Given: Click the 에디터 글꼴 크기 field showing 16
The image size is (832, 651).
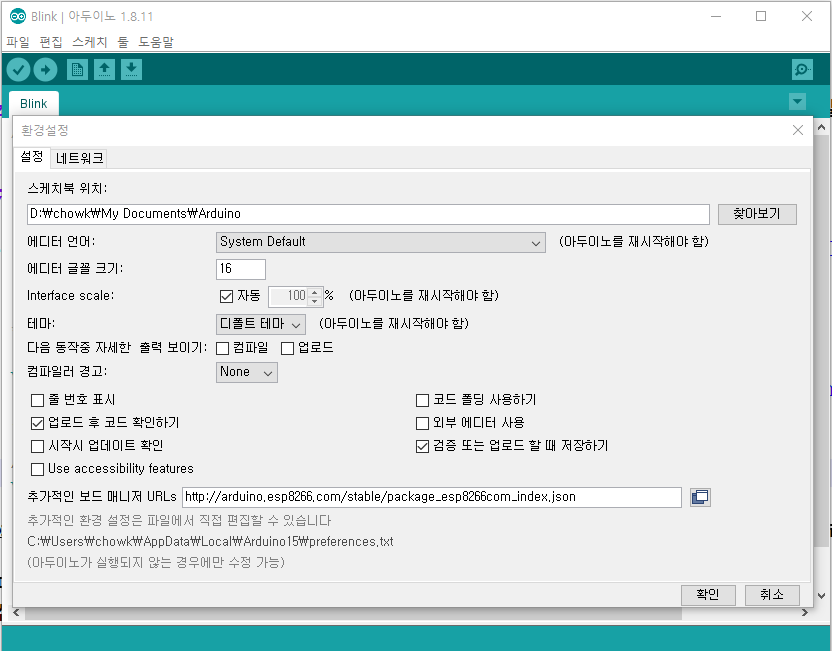Looking at the screenshot, I should [241, 269].
